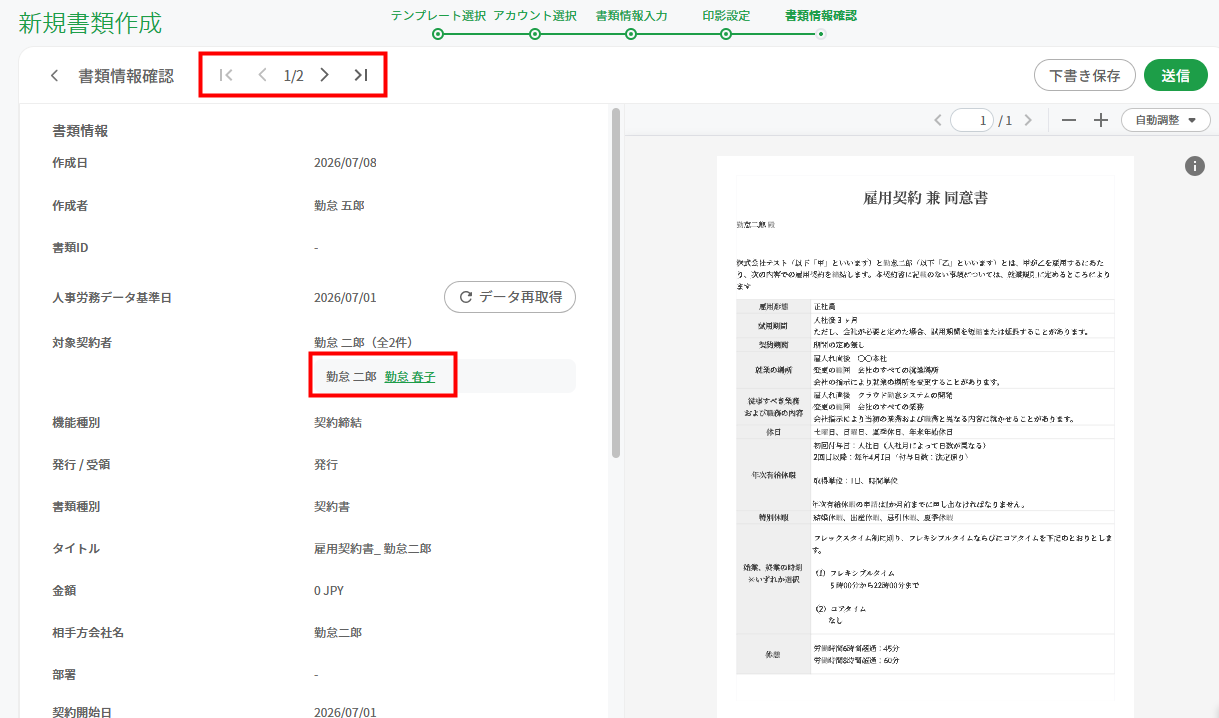The height and width of the screenshot is (718, 1219).
Task: Save the draft with 下書き保存
Action: click(1085, 75)
